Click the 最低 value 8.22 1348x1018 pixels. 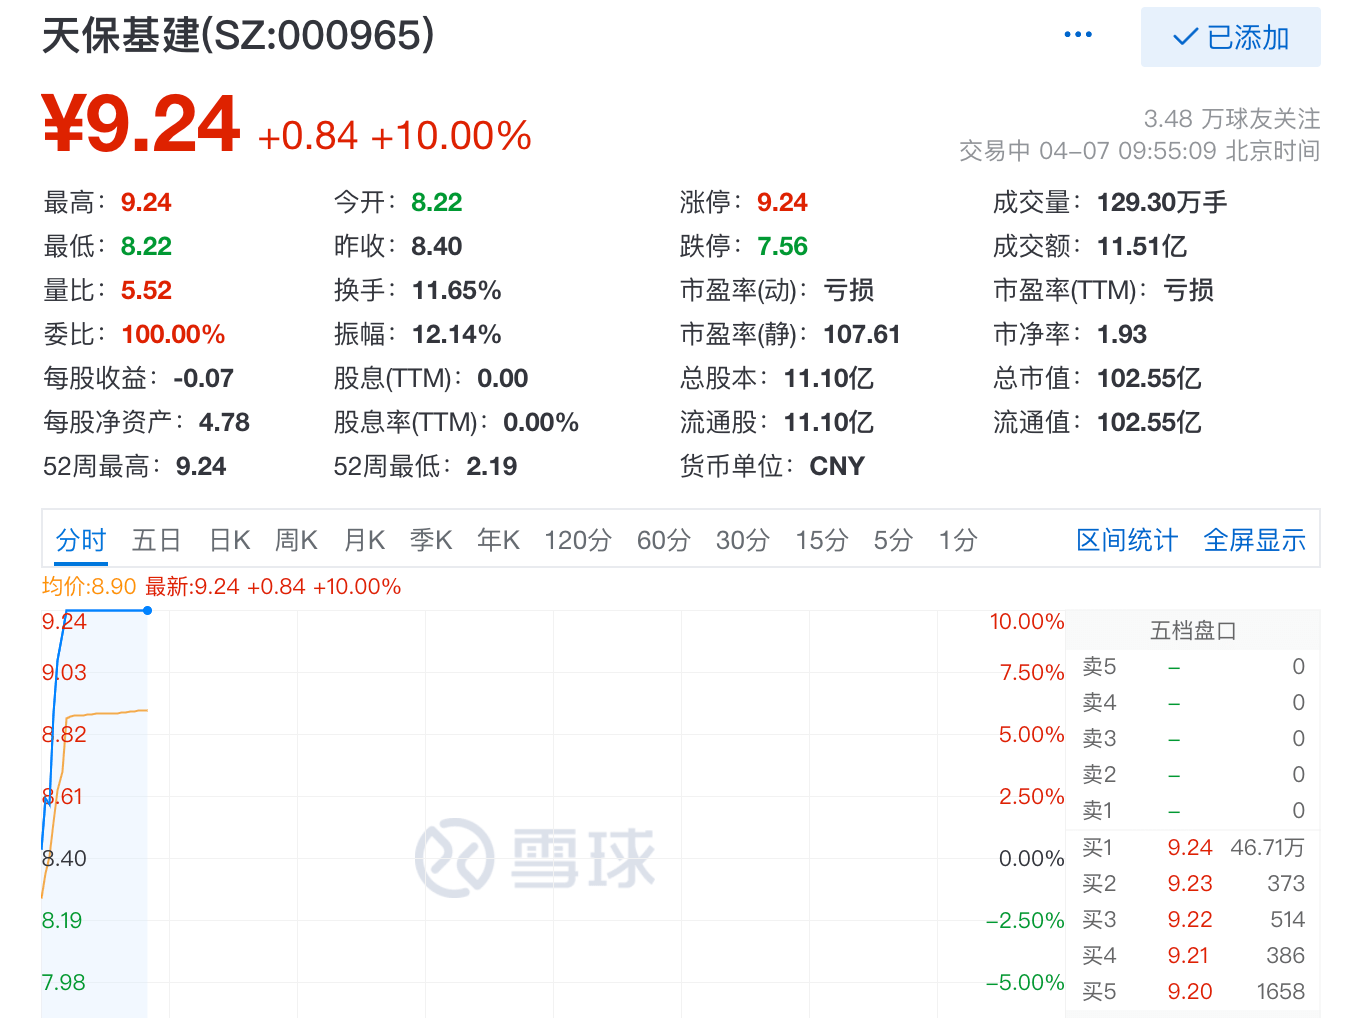(146, 246)
